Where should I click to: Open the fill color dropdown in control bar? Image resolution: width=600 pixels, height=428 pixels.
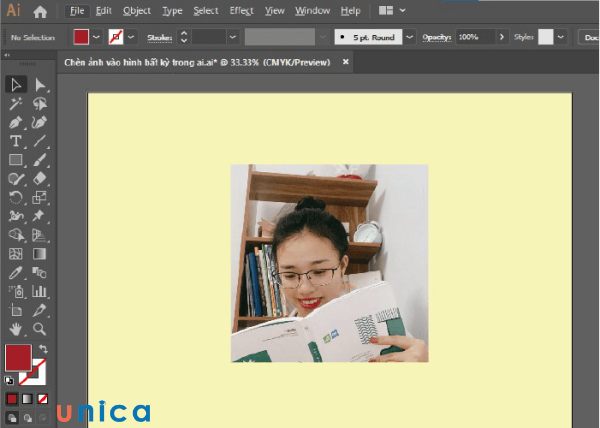click(x=97, y=37)
